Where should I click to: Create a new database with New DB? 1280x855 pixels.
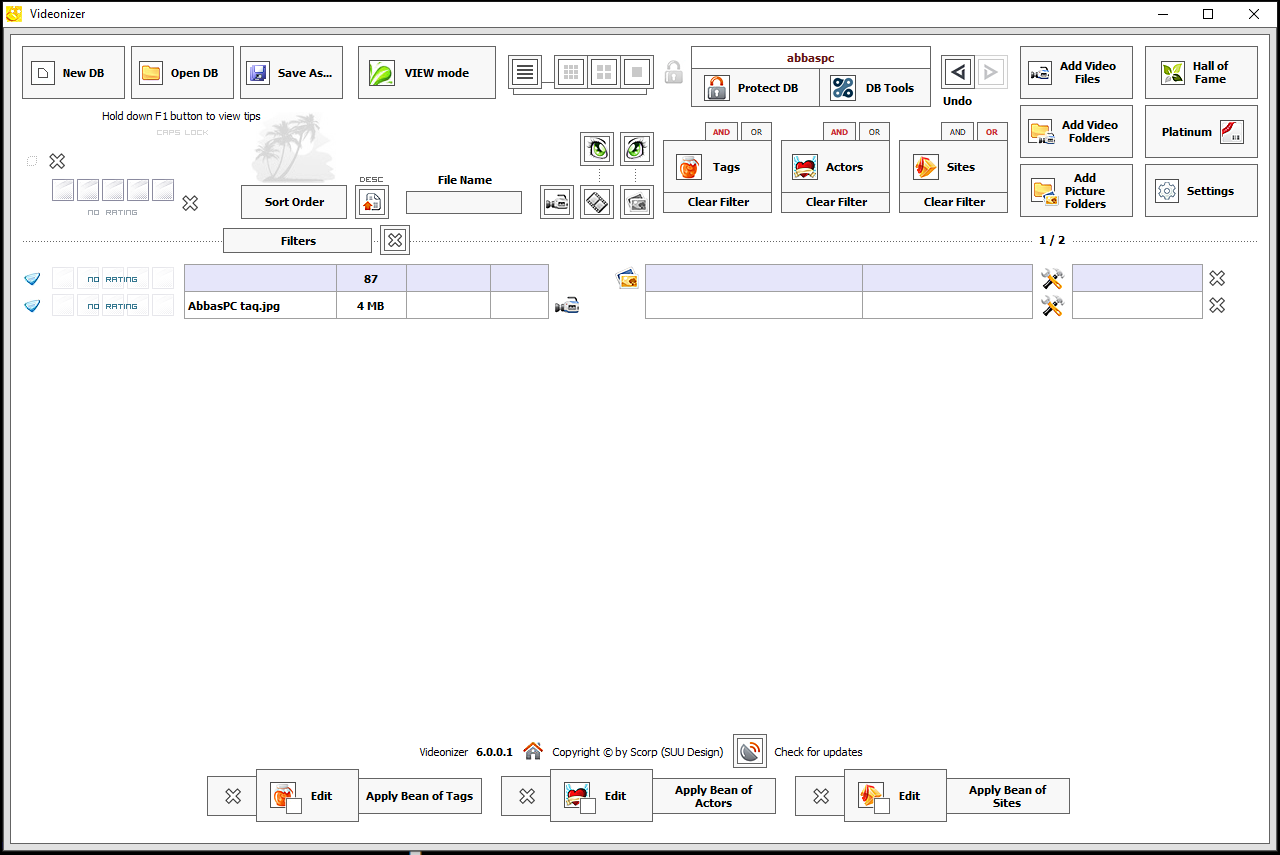click(73, 73)
